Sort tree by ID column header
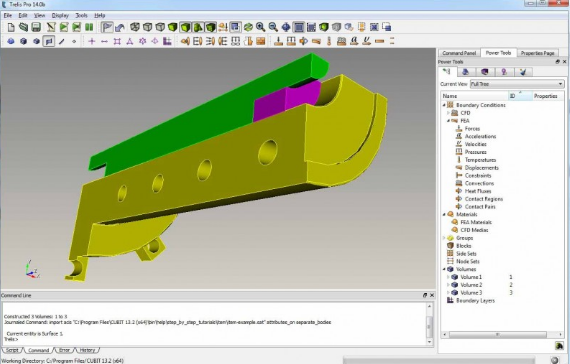The image size is (570, 364). pos(520,96)
